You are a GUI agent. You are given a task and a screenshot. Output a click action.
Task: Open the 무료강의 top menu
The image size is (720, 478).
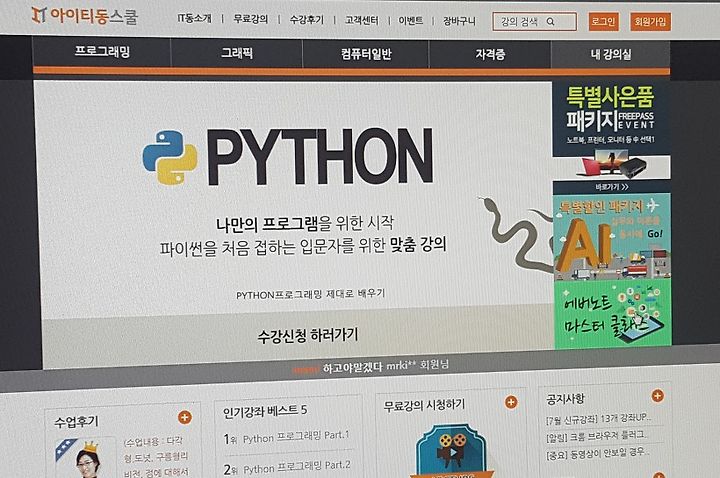click(250, 19)
